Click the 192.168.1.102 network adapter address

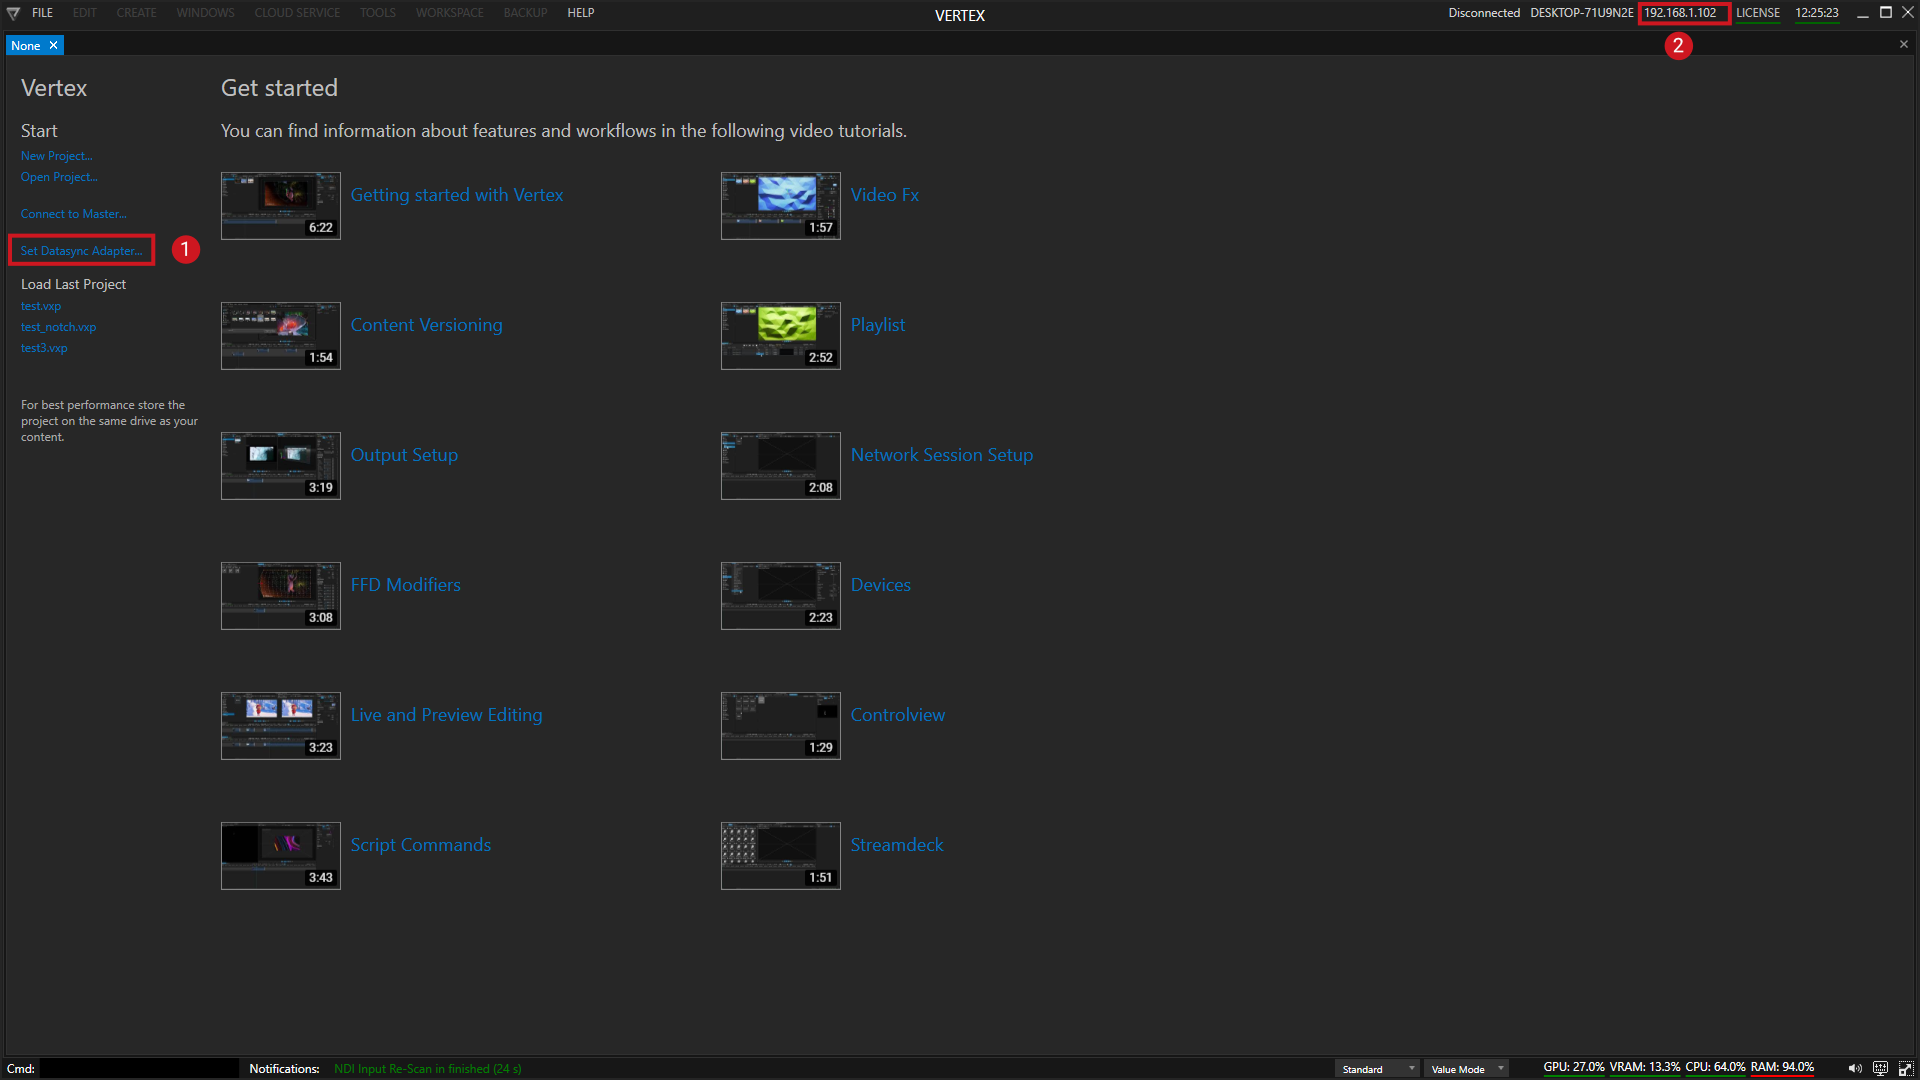[1680, 13]
